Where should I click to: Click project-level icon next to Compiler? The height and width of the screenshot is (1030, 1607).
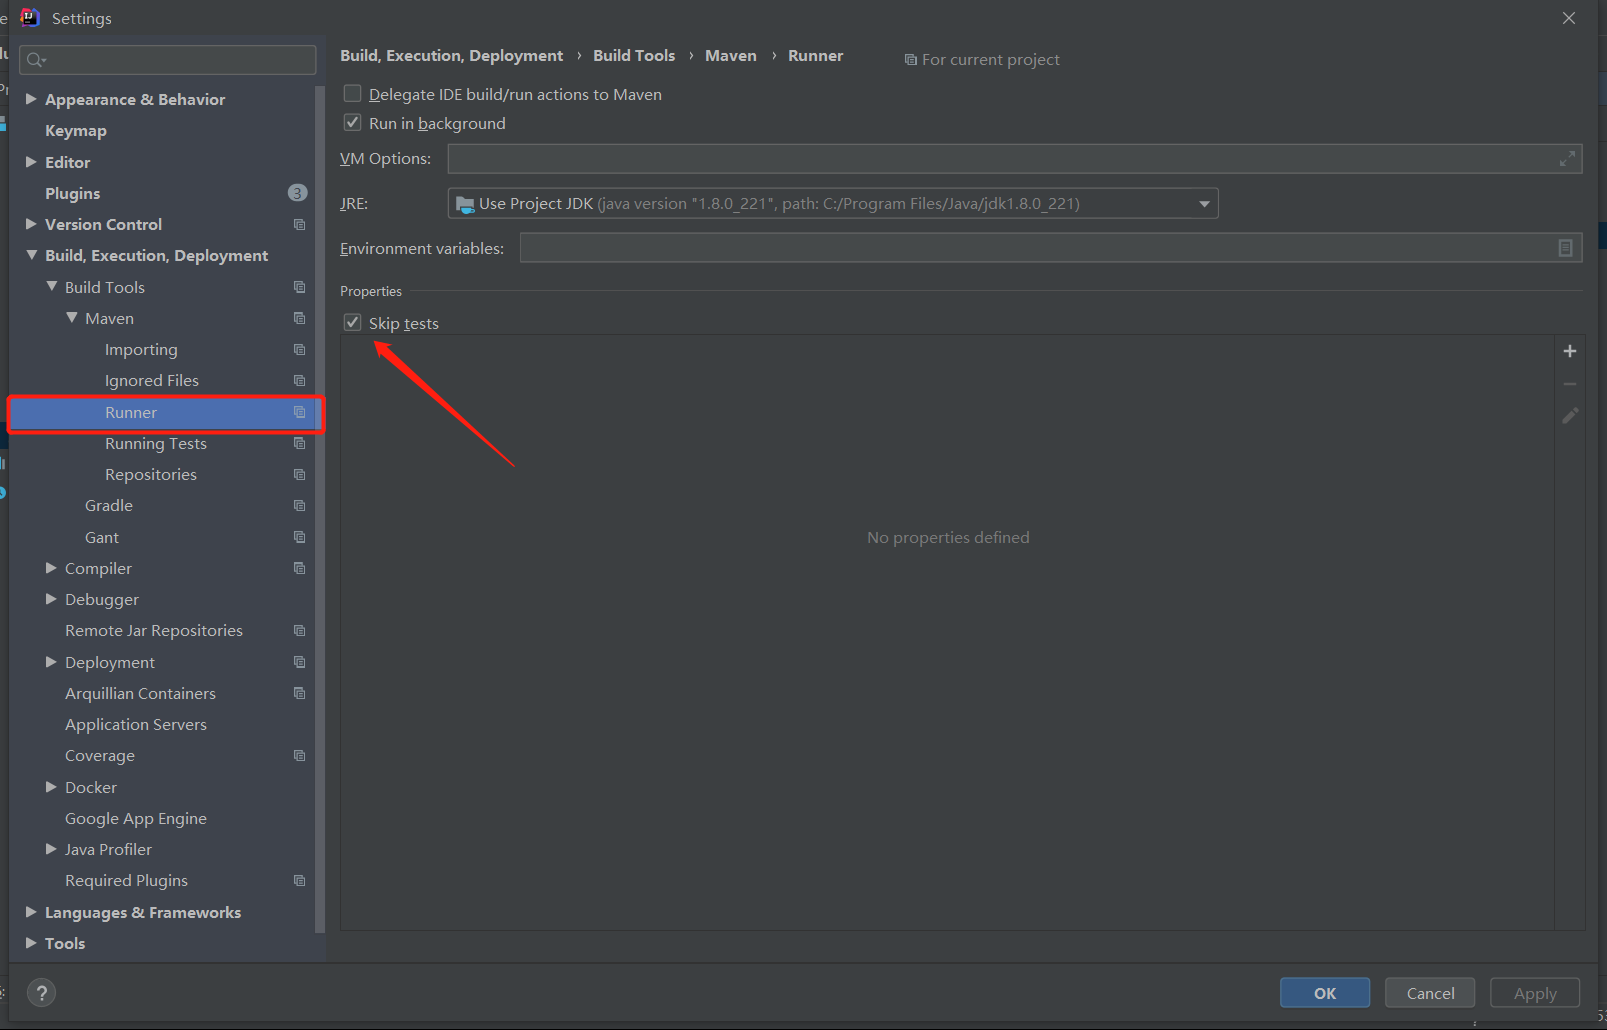point(299,568)
